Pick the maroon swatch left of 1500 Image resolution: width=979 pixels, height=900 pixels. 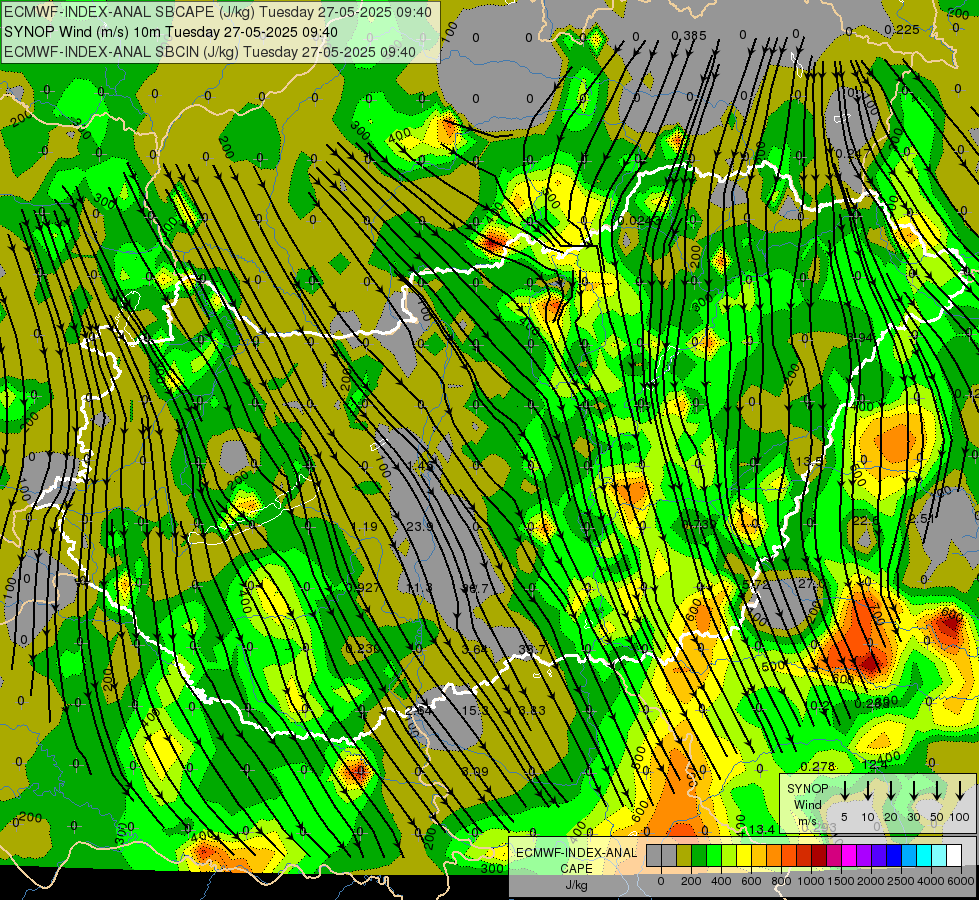pos(820,855)
